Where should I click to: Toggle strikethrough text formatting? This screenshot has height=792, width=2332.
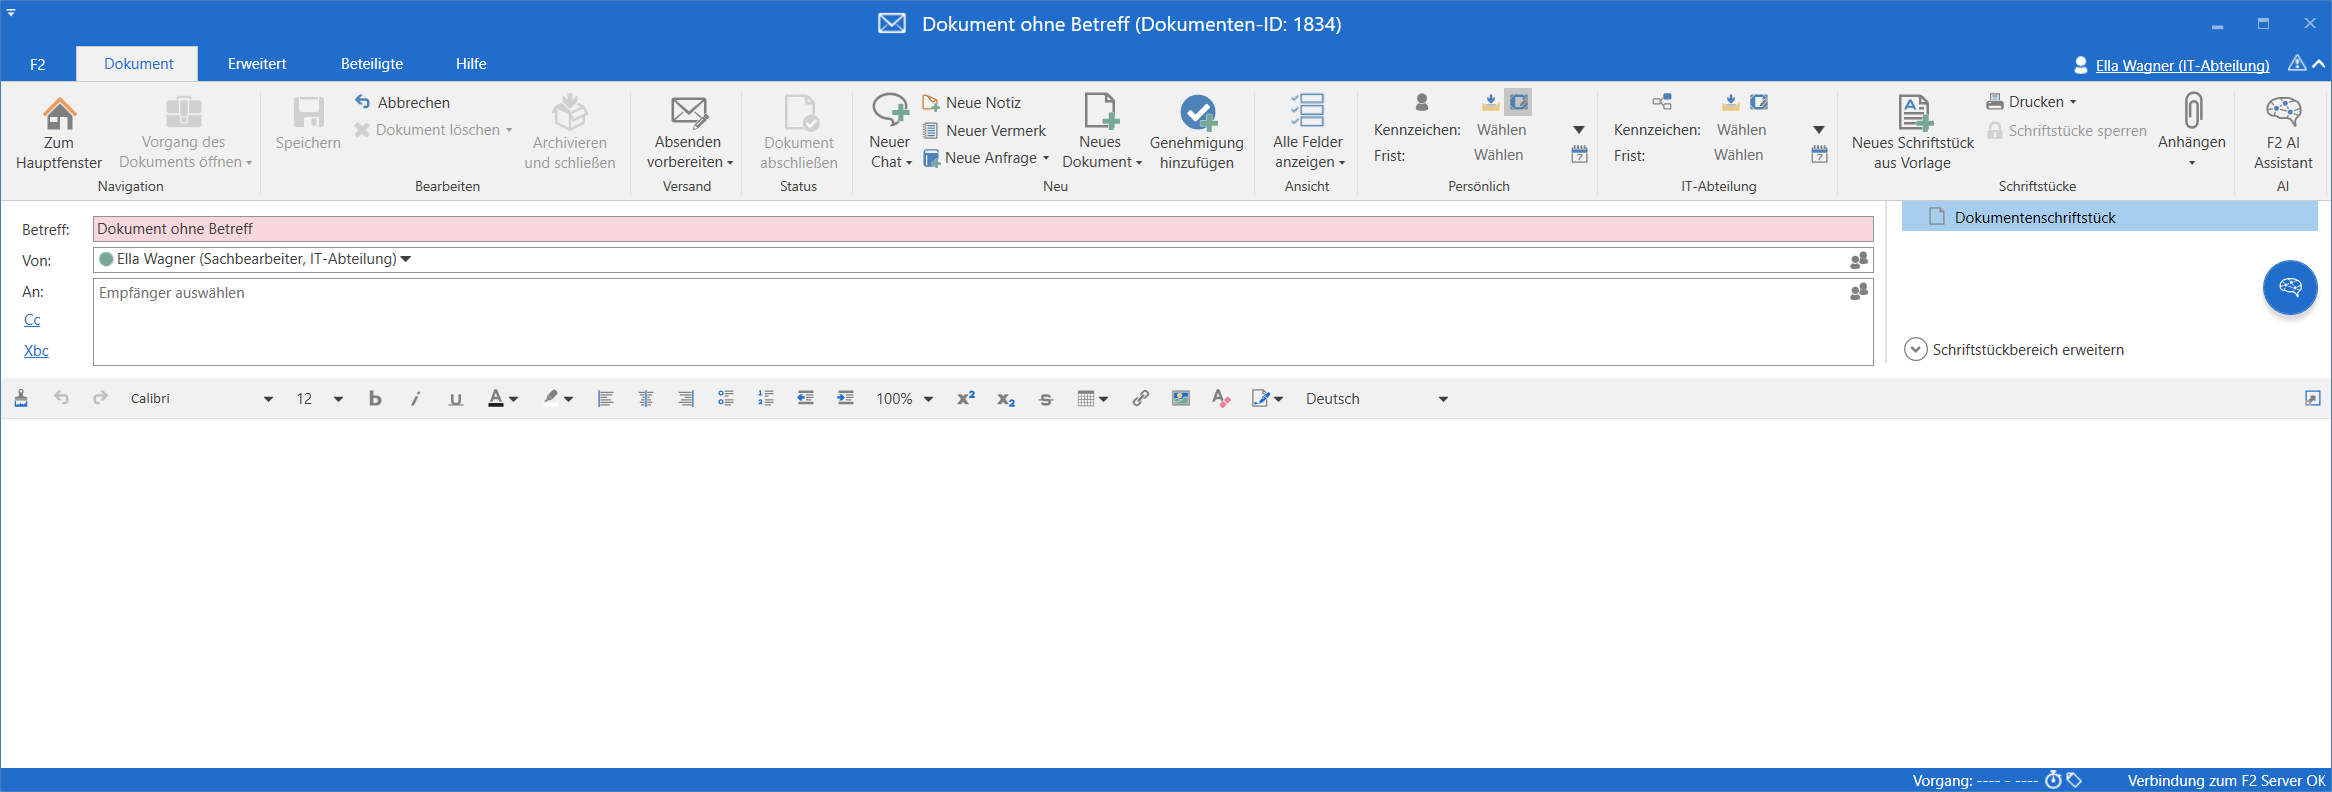coord(1046,399)
